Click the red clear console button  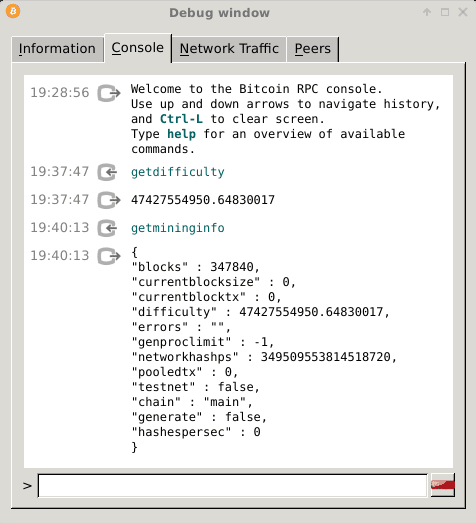443,485
